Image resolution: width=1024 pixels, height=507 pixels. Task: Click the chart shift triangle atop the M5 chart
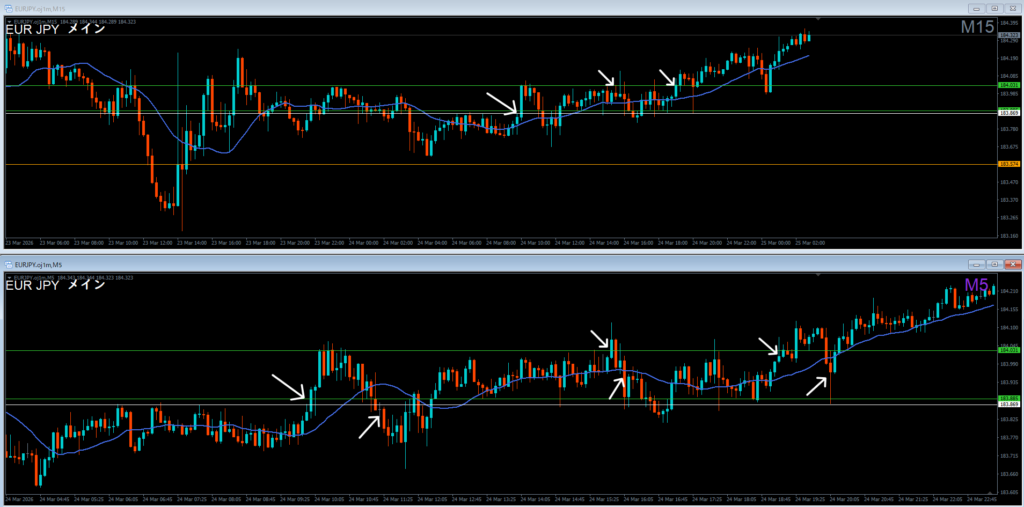816,276
